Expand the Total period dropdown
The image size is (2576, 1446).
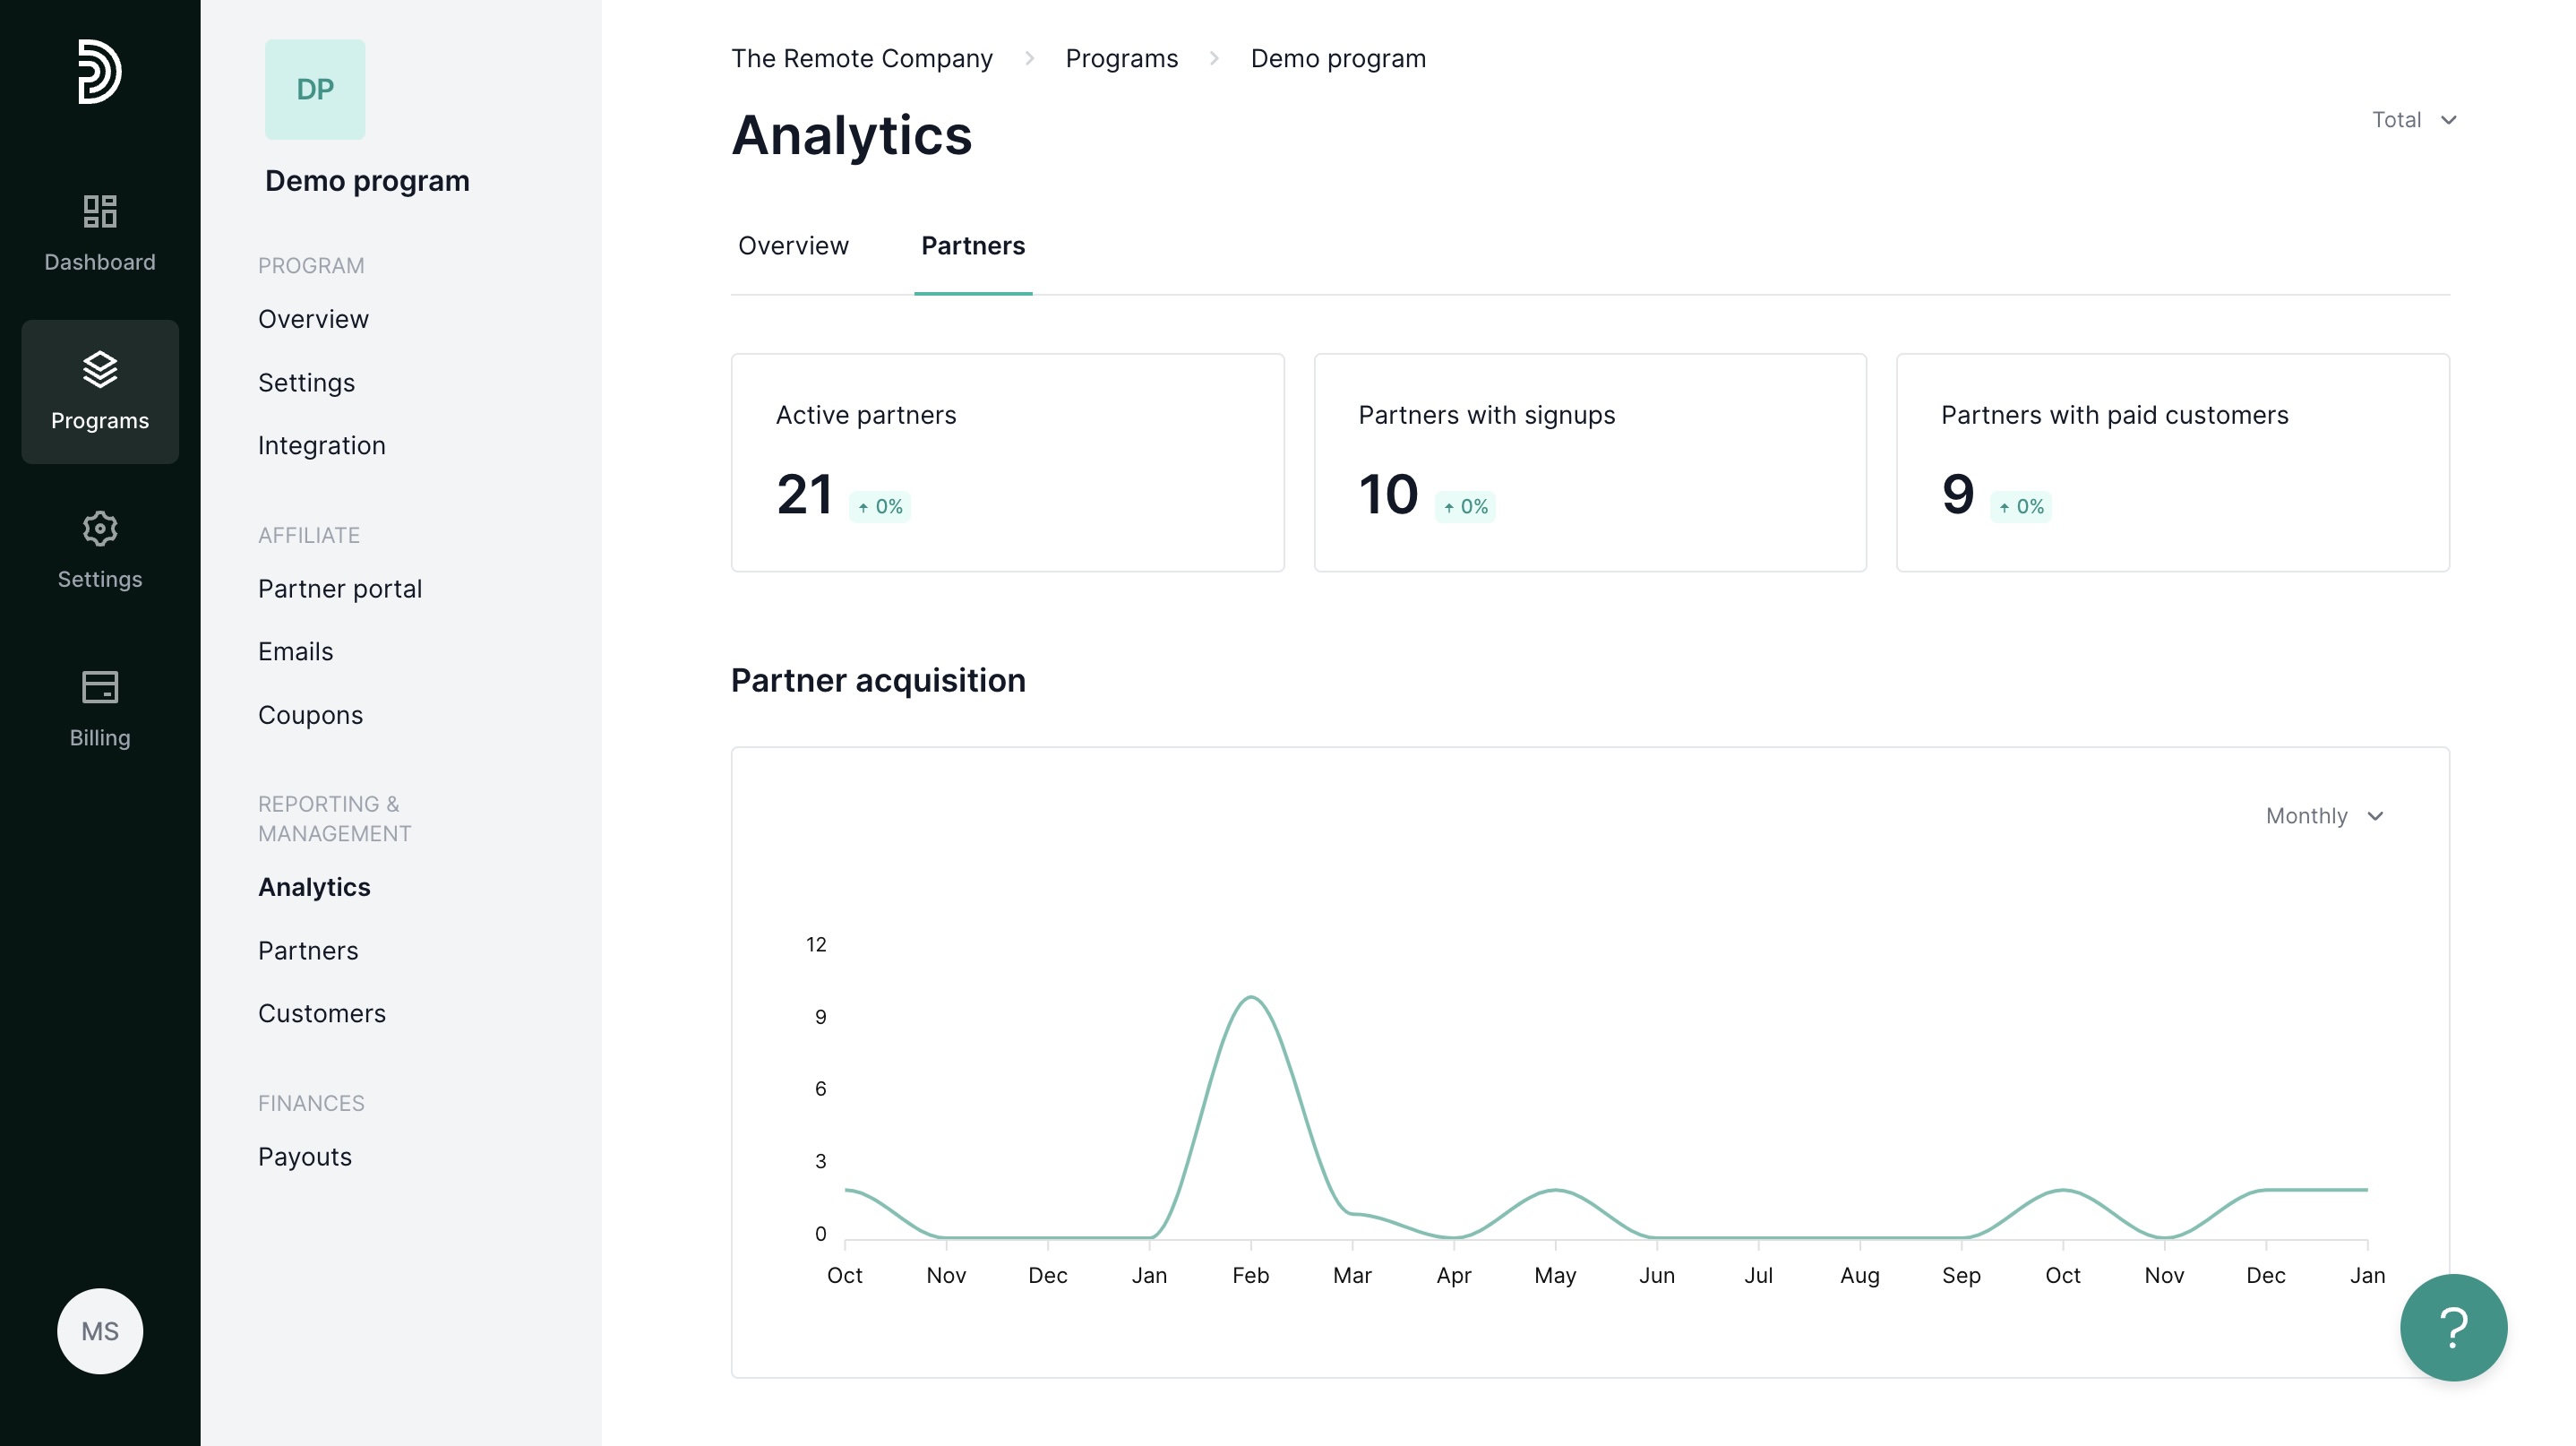pyautogui.click(x=2414, y=120)
